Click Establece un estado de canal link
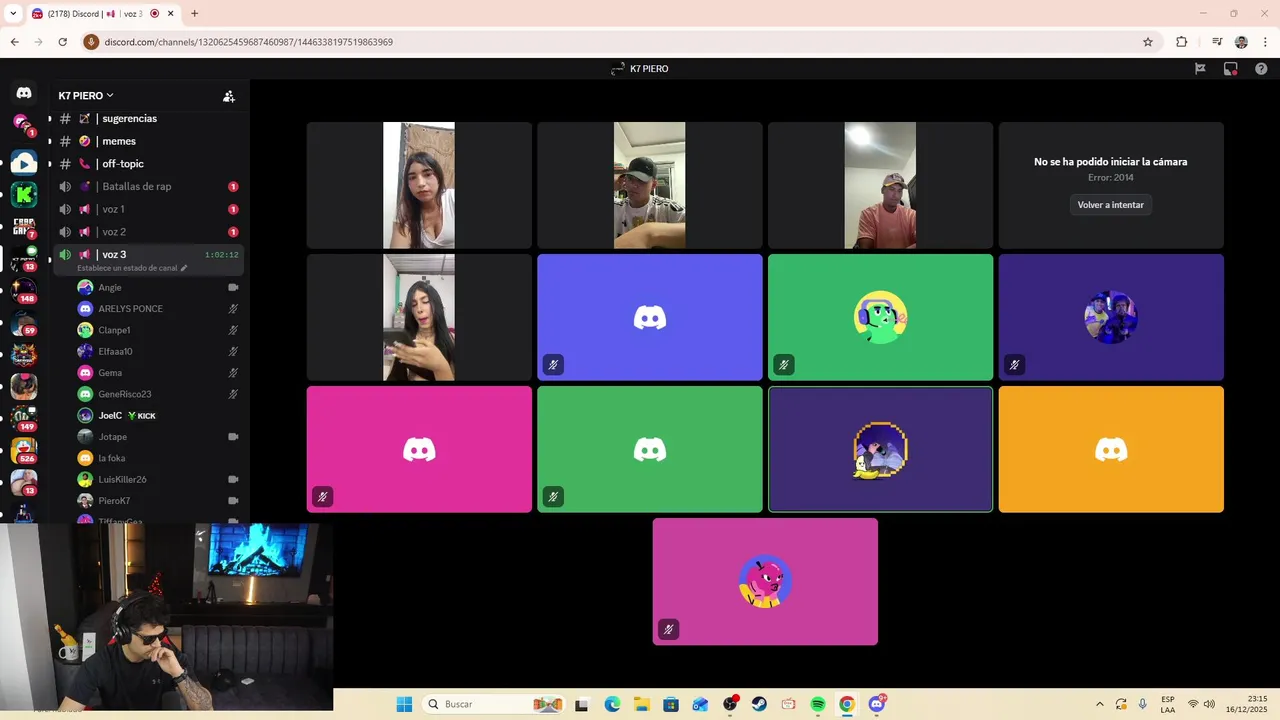Image resolution: width=1280 pixels, height=720 pixels. click(x=126, y=268)
